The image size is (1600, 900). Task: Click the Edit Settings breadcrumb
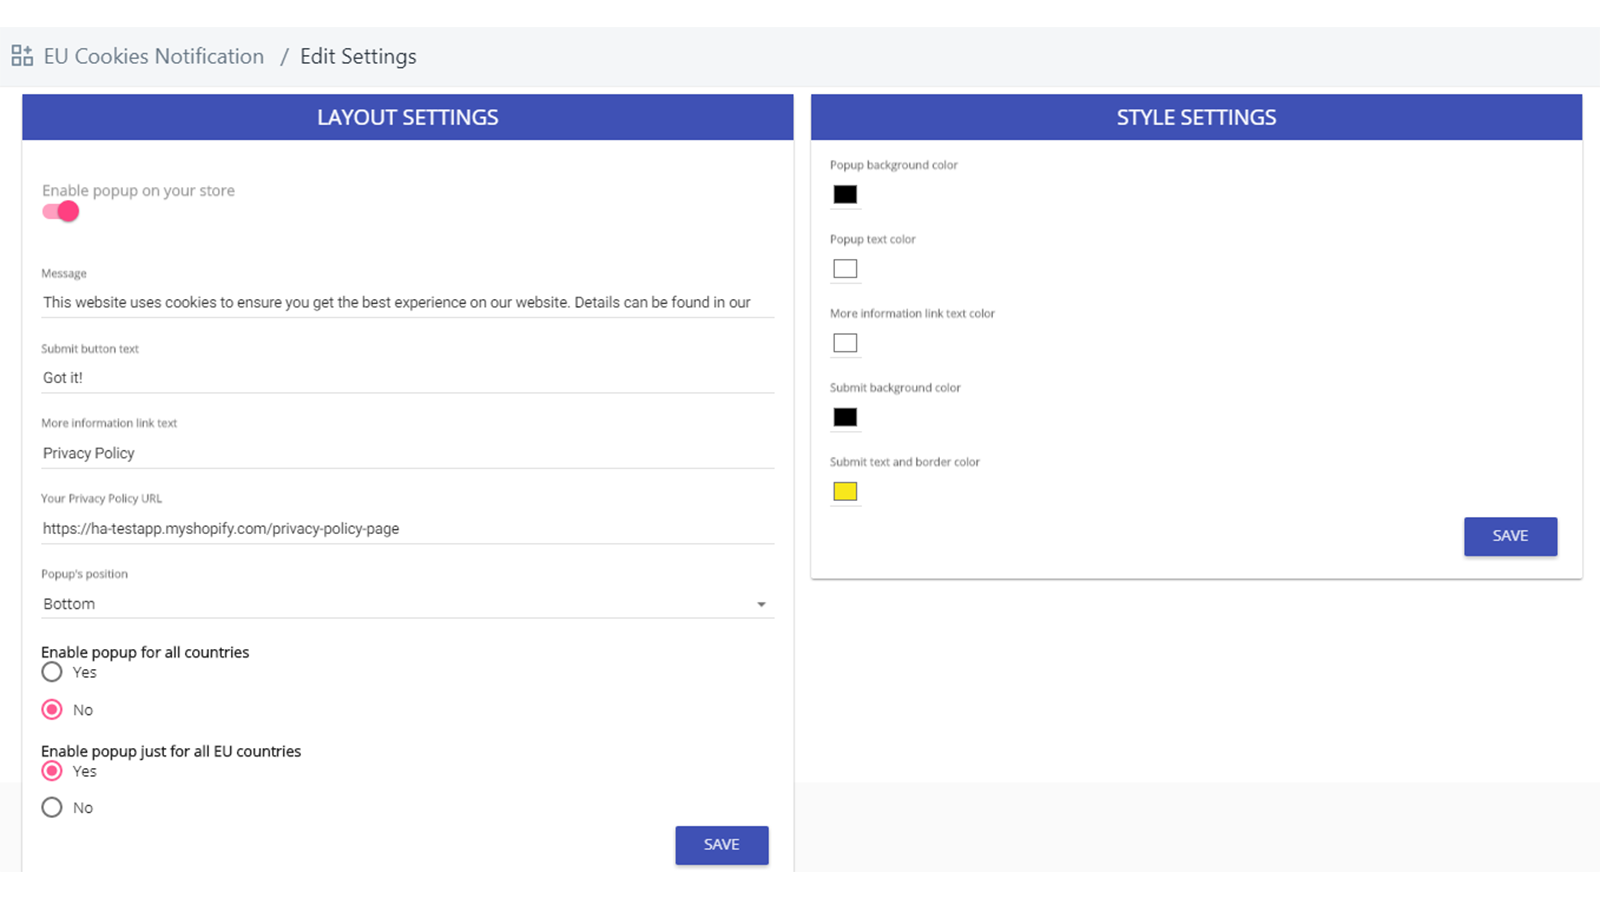click(358, 57)
